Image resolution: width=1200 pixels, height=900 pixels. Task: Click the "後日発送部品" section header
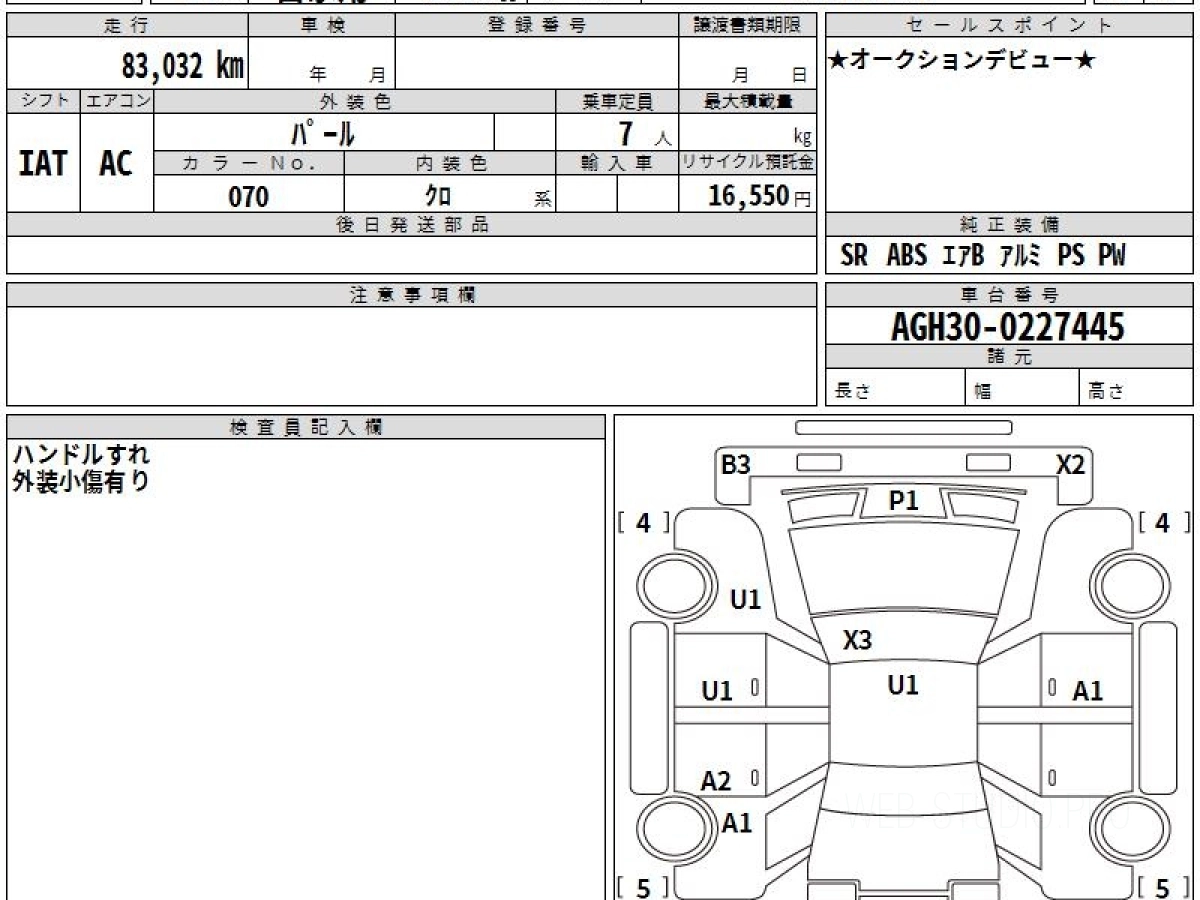click(411, 225)
